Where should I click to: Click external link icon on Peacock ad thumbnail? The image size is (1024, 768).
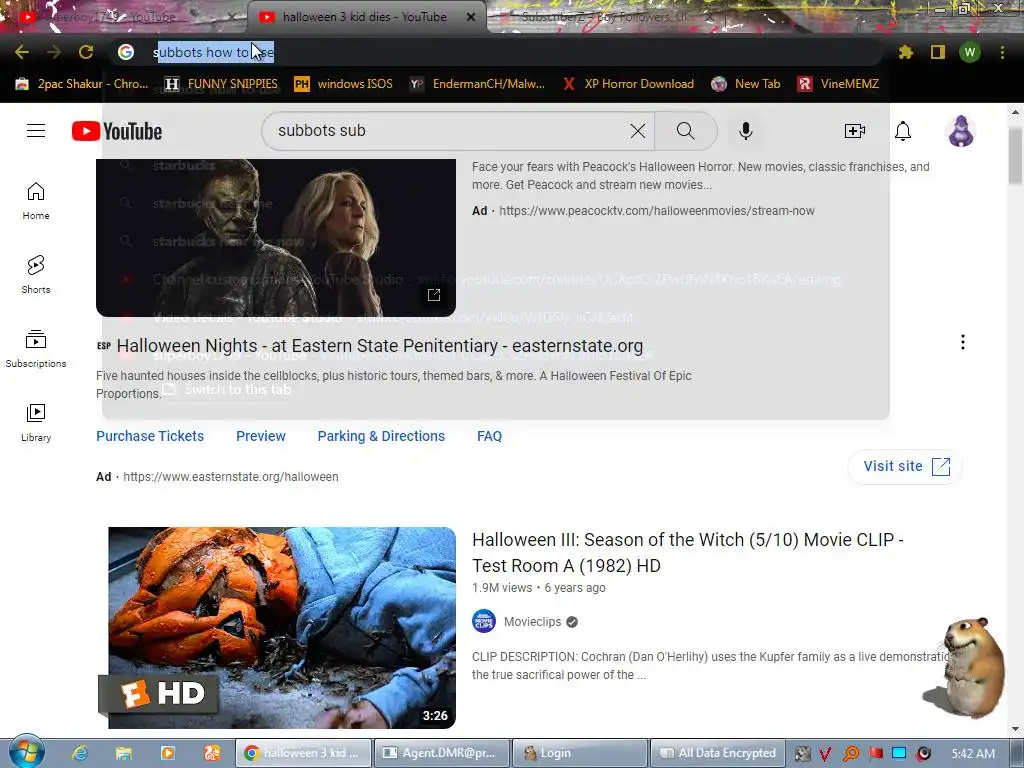tap(434, 295)
